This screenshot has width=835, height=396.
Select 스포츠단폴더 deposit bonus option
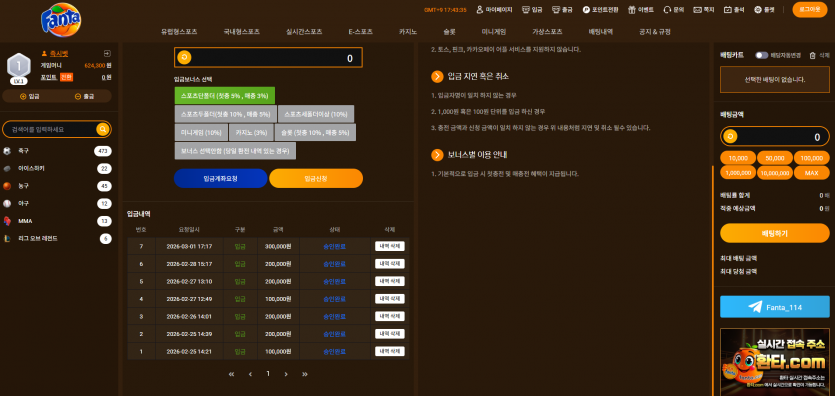225,96
